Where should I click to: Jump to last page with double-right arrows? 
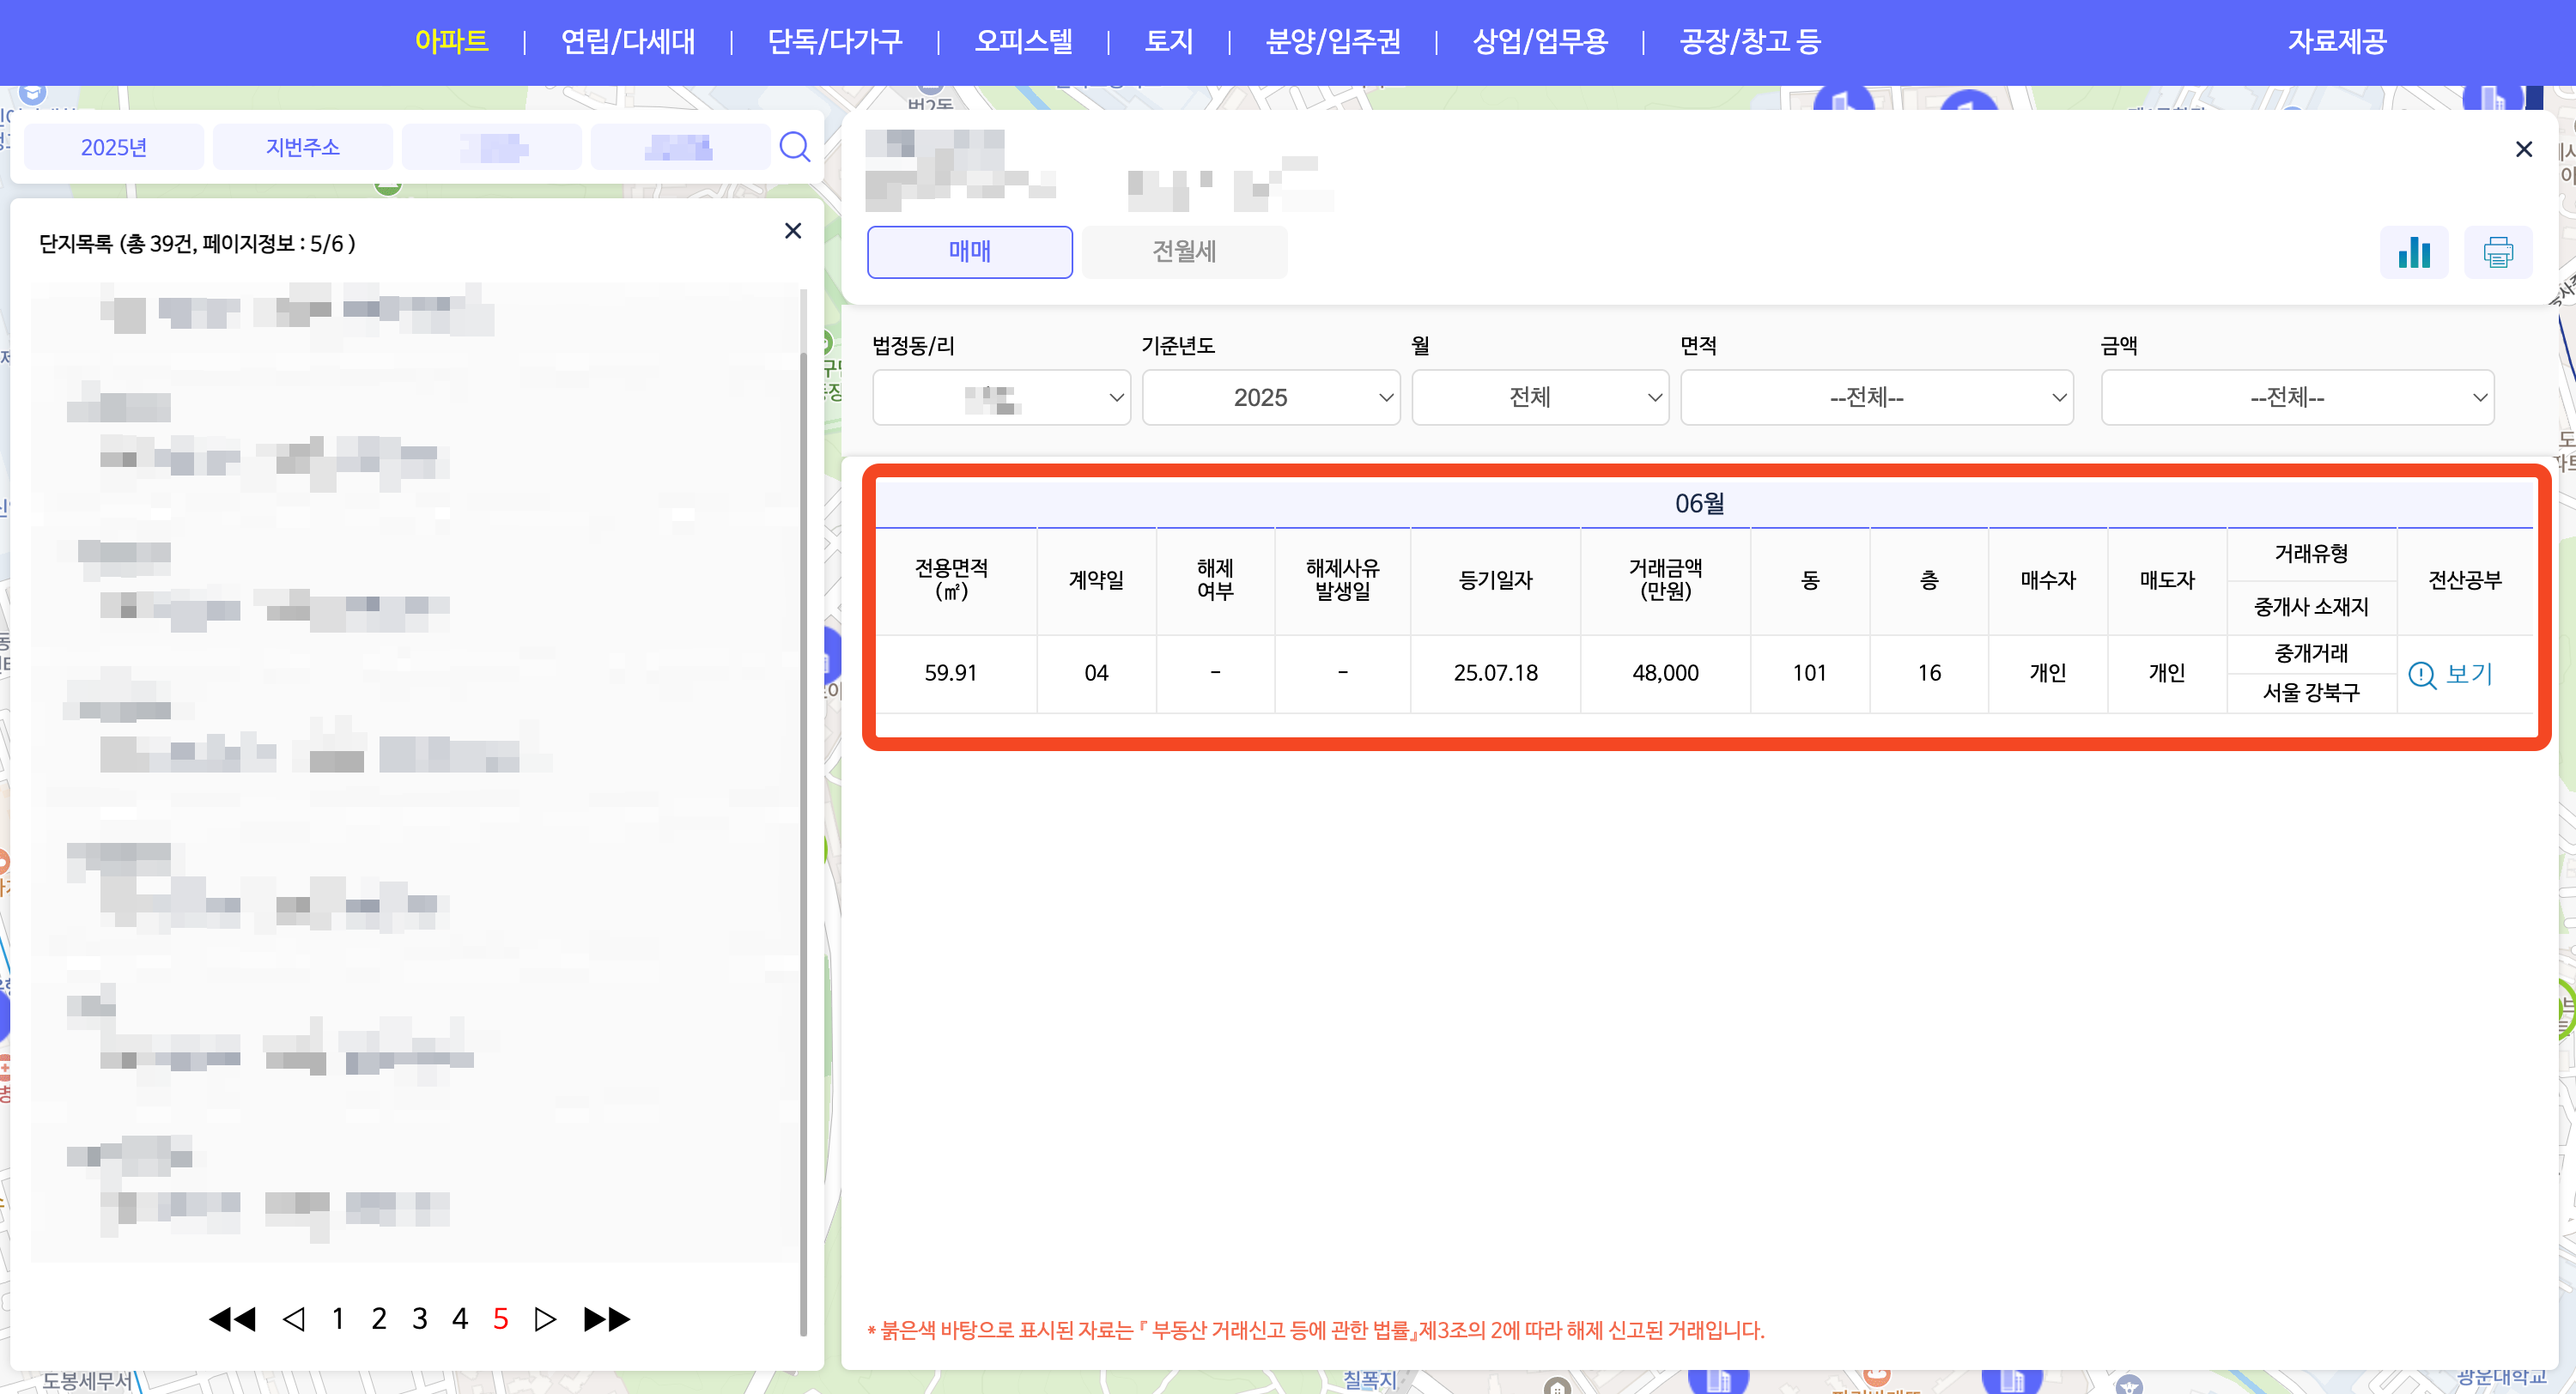pos(606,1319)
